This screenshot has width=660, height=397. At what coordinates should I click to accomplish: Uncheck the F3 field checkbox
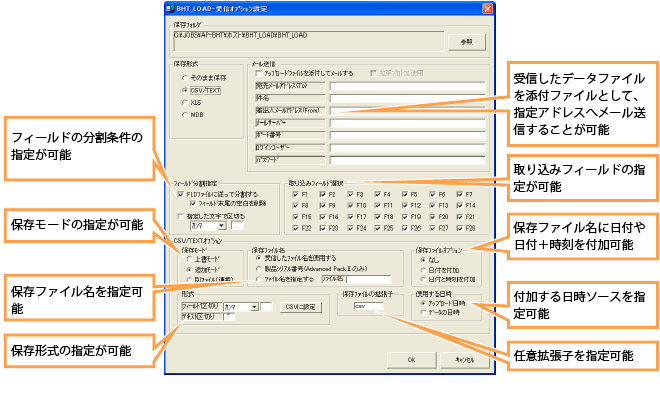(x=350, y=194)
